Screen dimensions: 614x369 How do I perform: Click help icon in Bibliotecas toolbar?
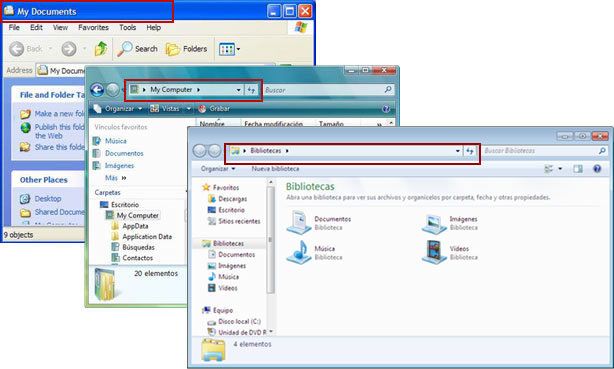[x=597, y=169]
